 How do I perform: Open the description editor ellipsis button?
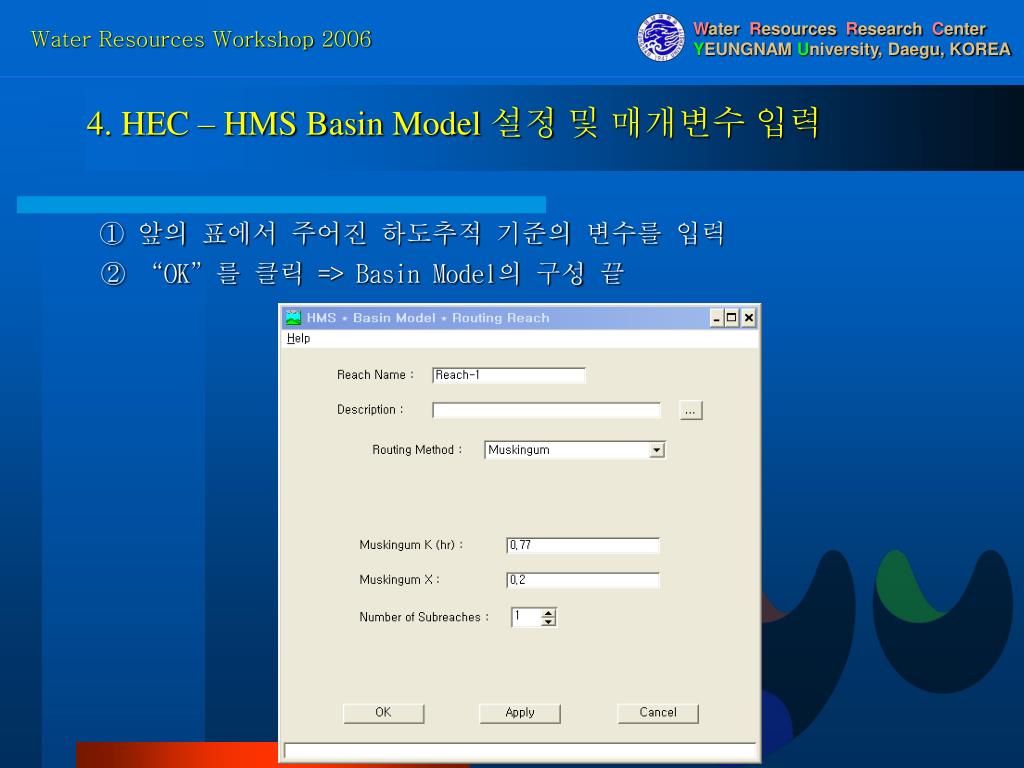[691, 410]
